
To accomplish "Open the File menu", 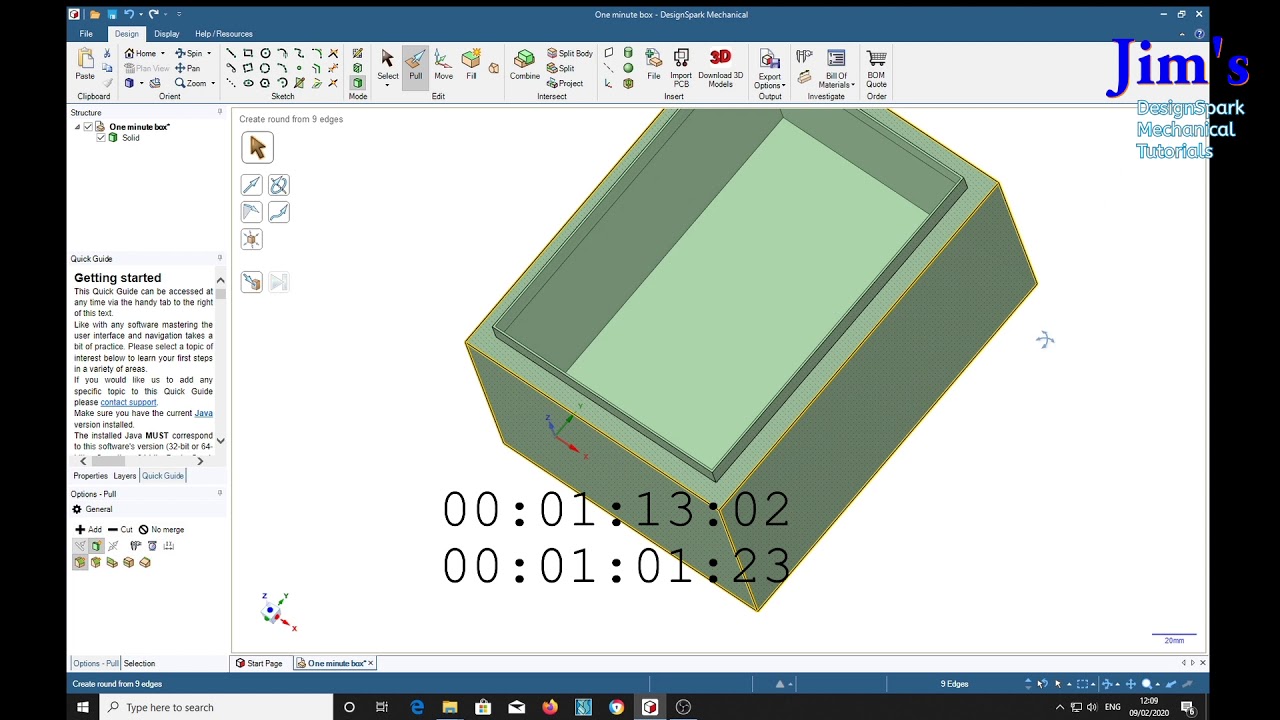I will tap(86, 34).
